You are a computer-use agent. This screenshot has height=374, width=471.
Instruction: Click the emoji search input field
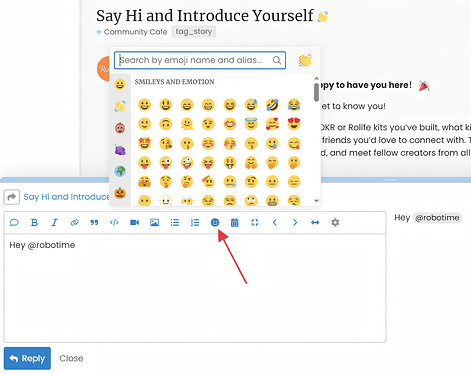[x=200, y=60]
